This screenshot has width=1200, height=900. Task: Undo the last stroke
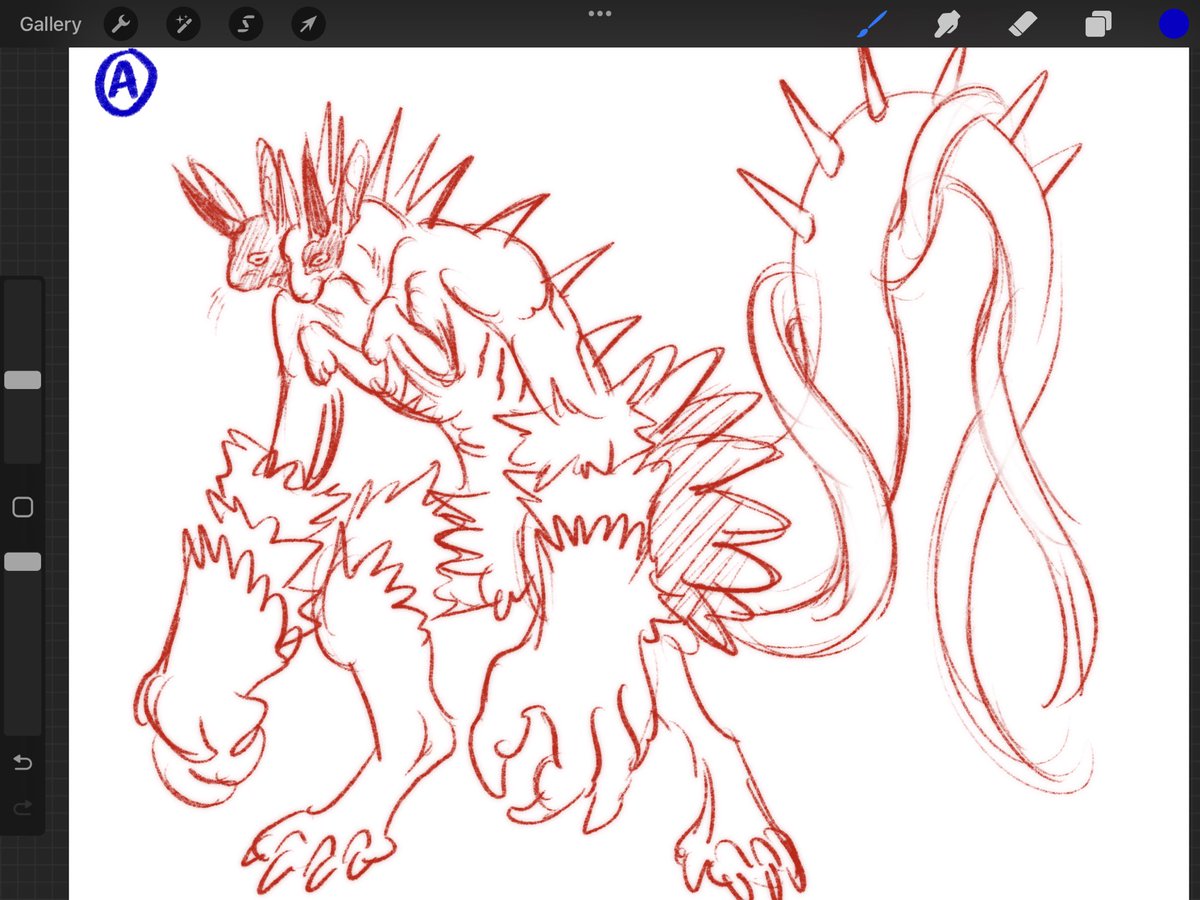pyautogui.click(x=22, y=764)
